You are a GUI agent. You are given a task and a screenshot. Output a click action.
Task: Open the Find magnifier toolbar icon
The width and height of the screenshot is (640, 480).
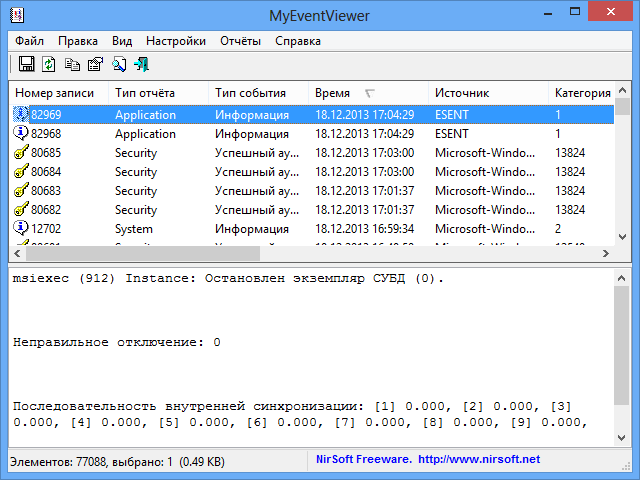tap(119, 64)
